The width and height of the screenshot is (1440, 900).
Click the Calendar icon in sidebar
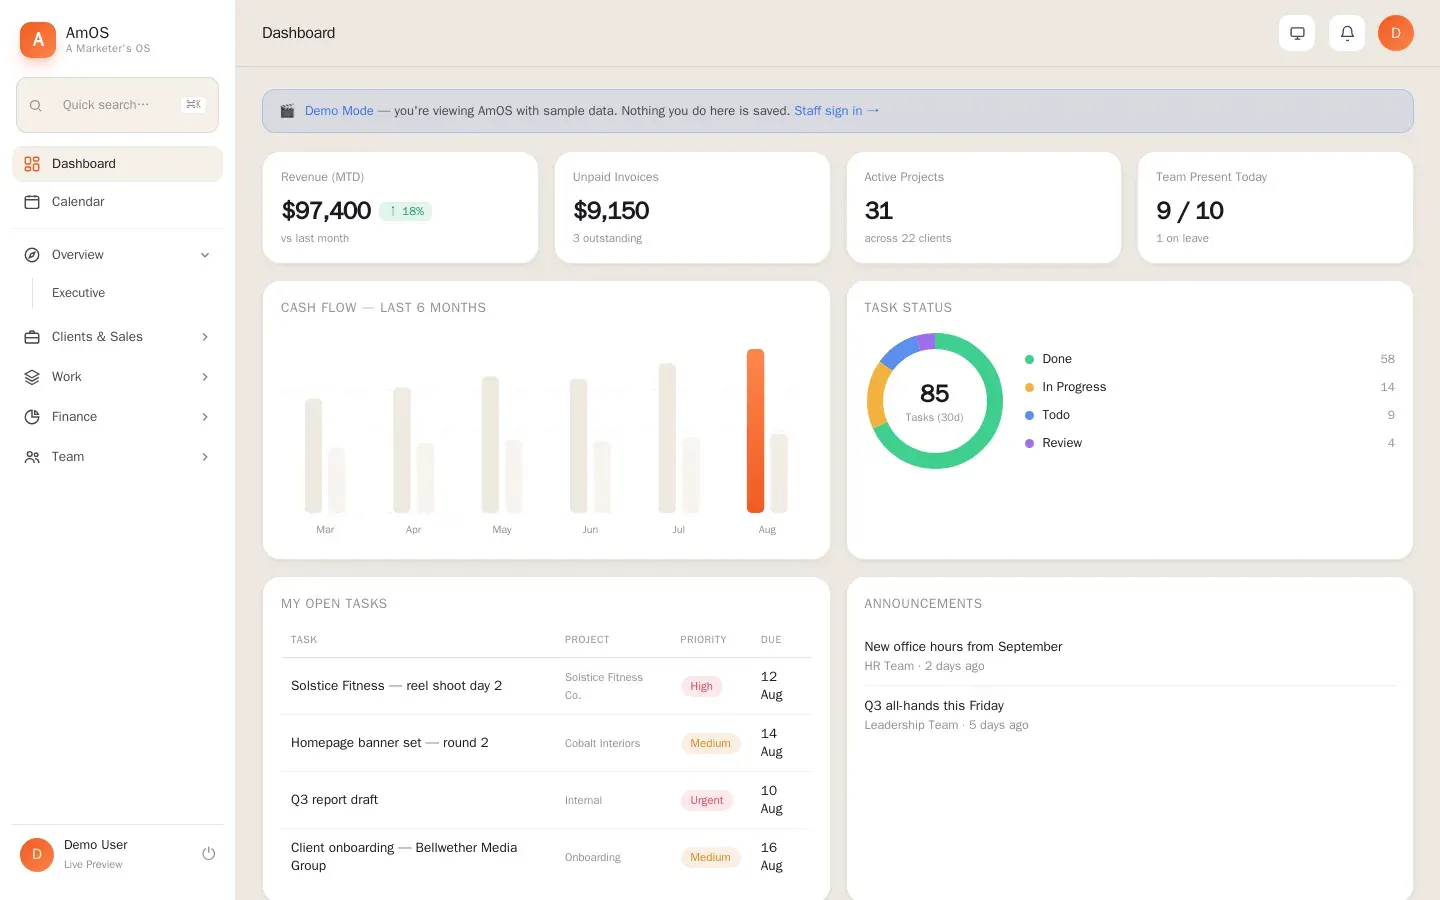point(32,202)
